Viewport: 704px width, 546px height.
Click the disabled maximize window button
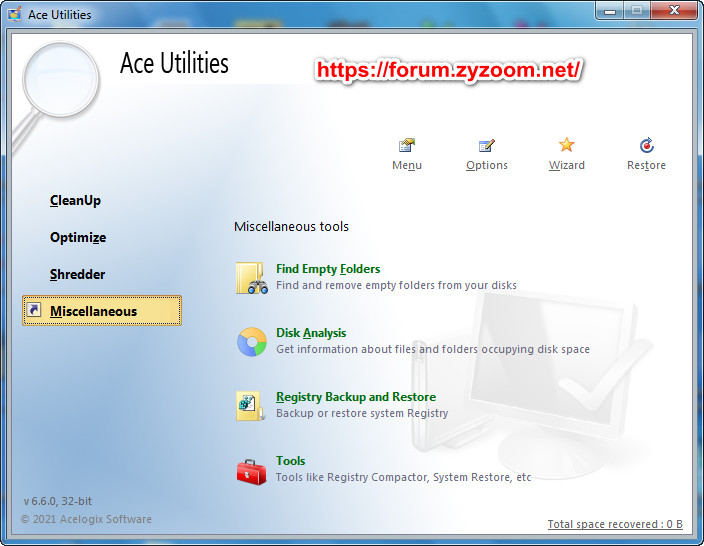[637, 10]
